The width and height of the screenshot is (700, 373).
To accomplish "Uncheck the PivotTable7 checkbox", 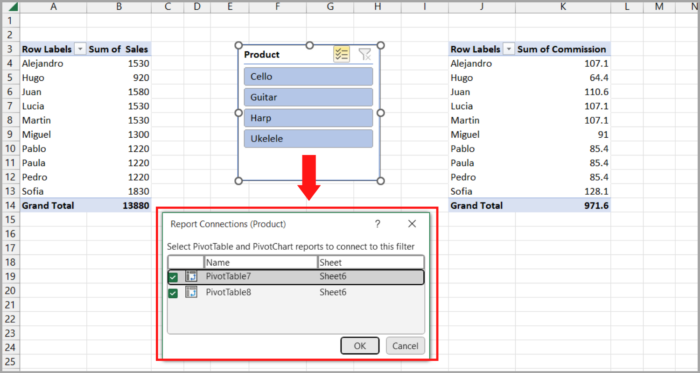I will (x=173, y=277).
